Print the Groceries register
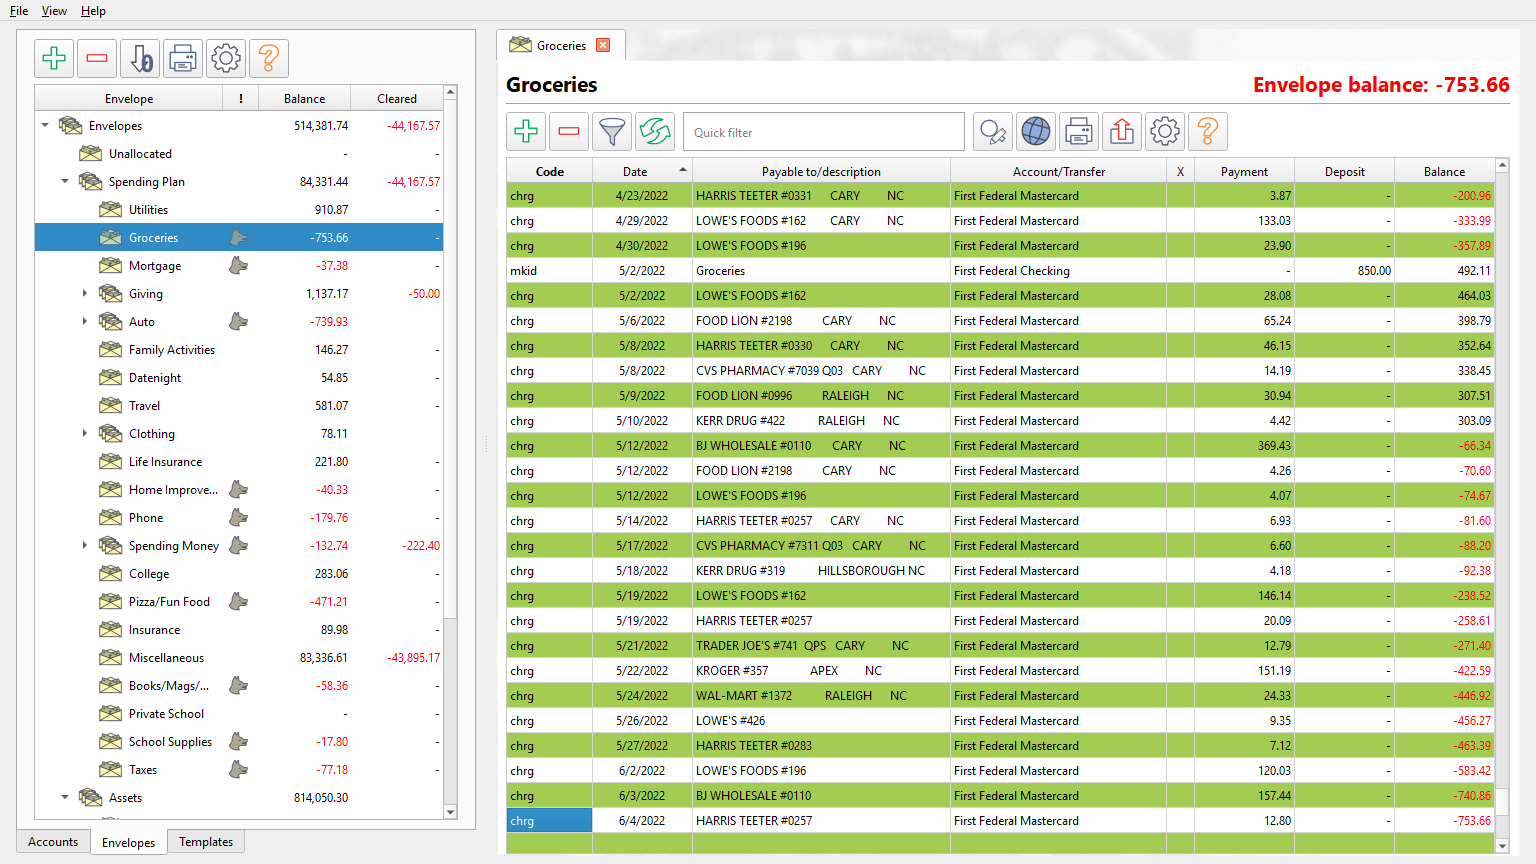 (1079, 131)
